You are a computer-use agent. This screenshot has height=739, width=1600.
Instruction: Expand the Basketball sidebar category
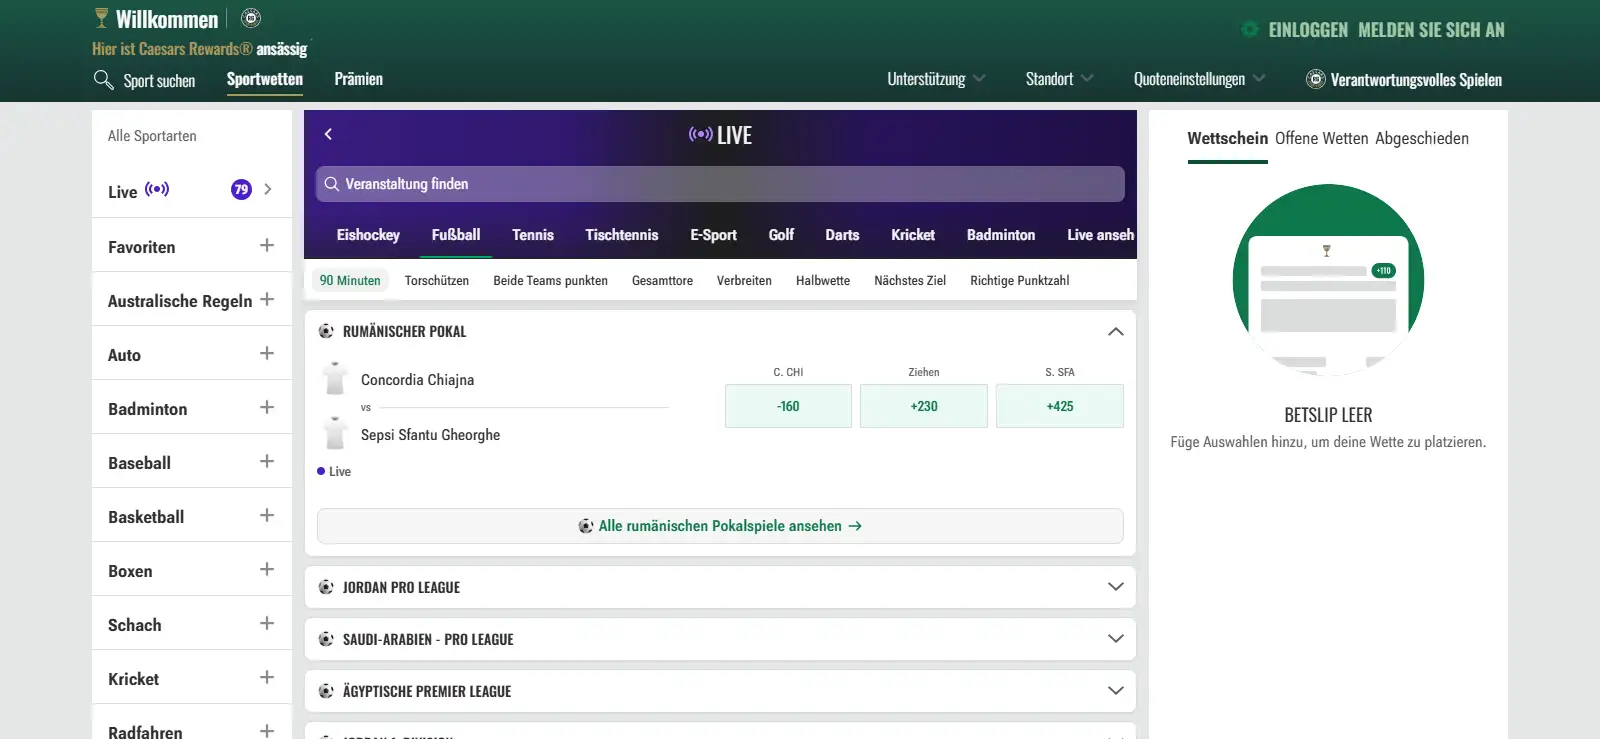(267, 515)
